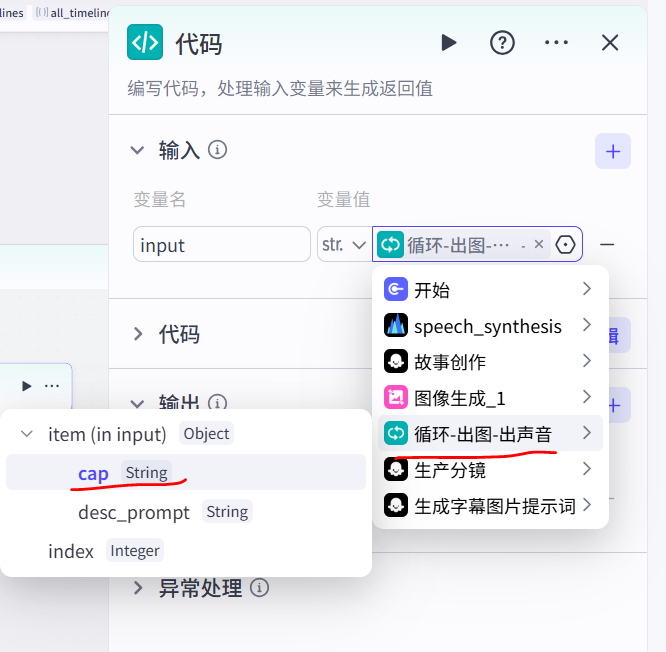The height and width of the screenshot is (652, 666).
Task: Select 故事创作 node in menu
Action: tap(491, 361)
